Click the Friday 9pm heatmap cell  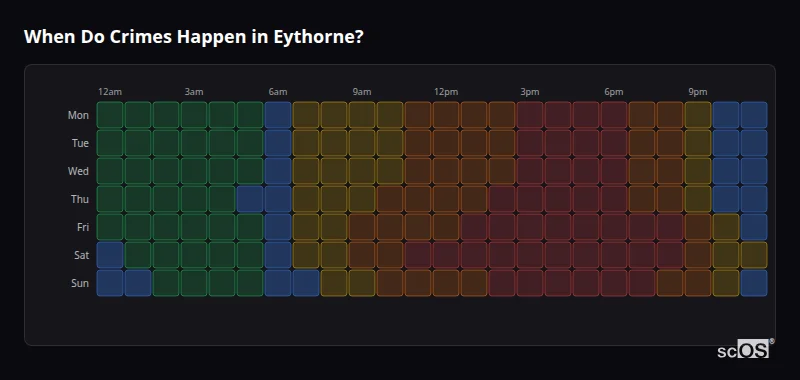pyautogui.click(x=698, y=227)
